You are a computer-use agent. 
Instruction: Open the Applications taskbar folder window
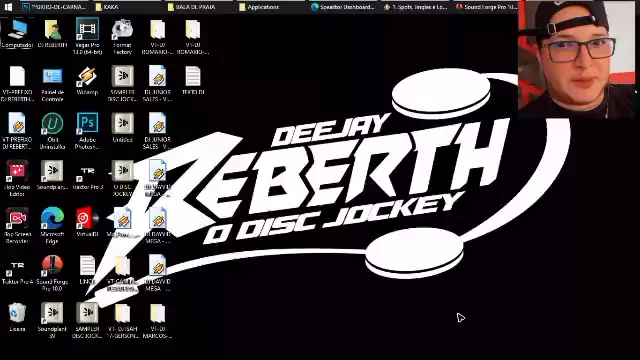(x=259, y=7)
